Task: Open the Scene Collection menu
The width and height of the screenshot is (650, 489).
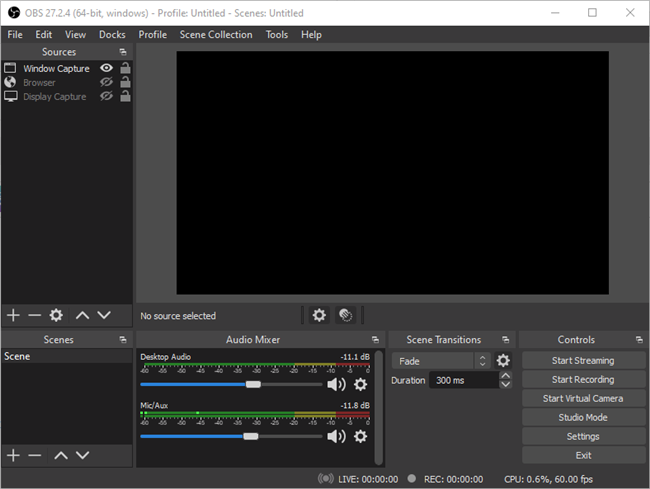Action: [216, 34]
